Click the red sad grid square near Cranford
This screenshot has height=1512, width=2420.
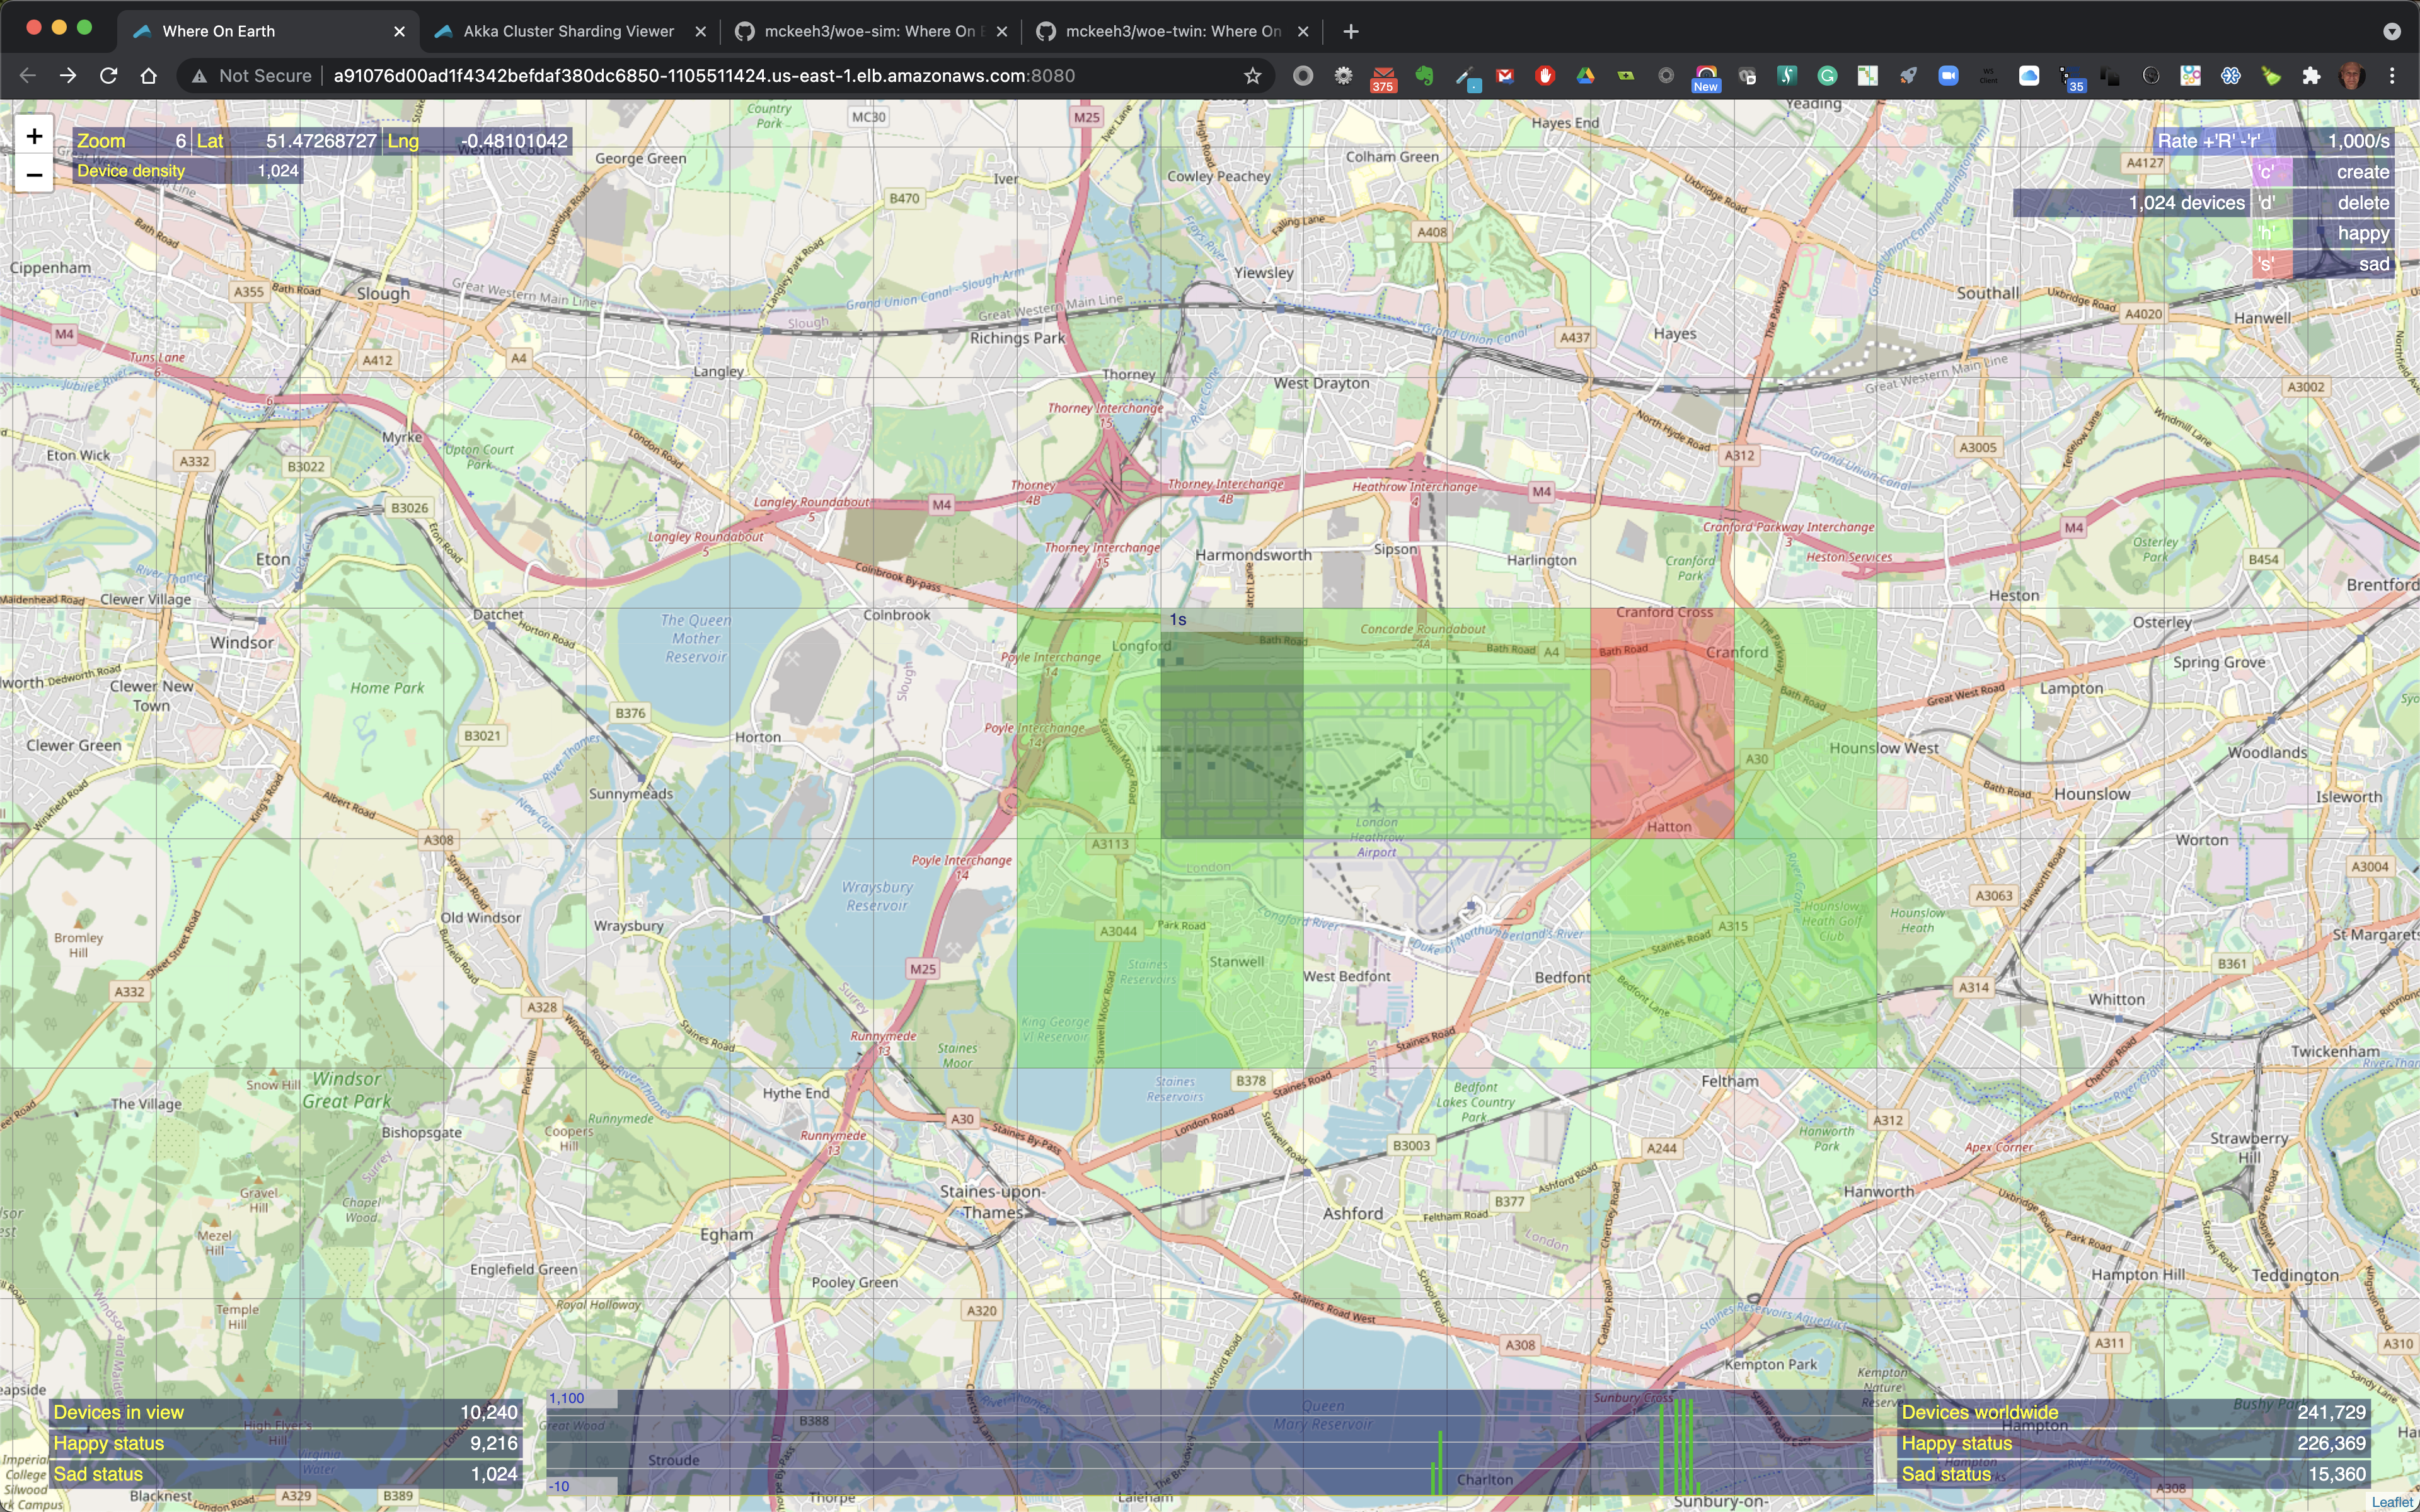tap(1662, 723)
